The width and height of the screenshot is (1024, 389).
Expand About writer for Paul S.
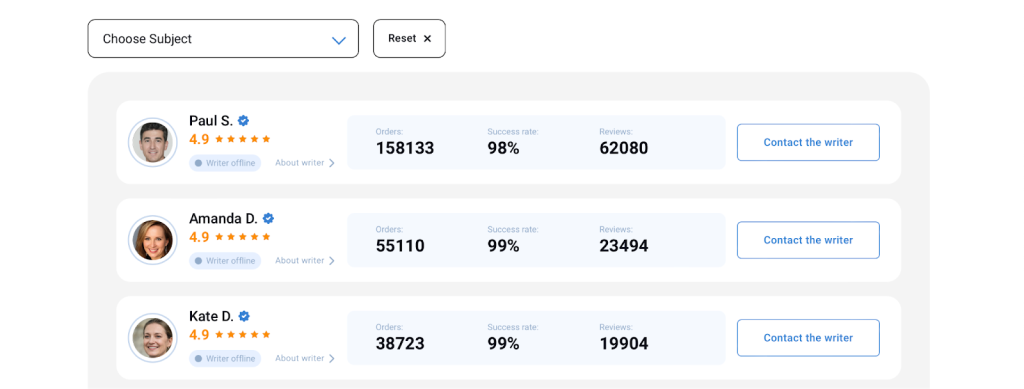click(x=305, y=163)
